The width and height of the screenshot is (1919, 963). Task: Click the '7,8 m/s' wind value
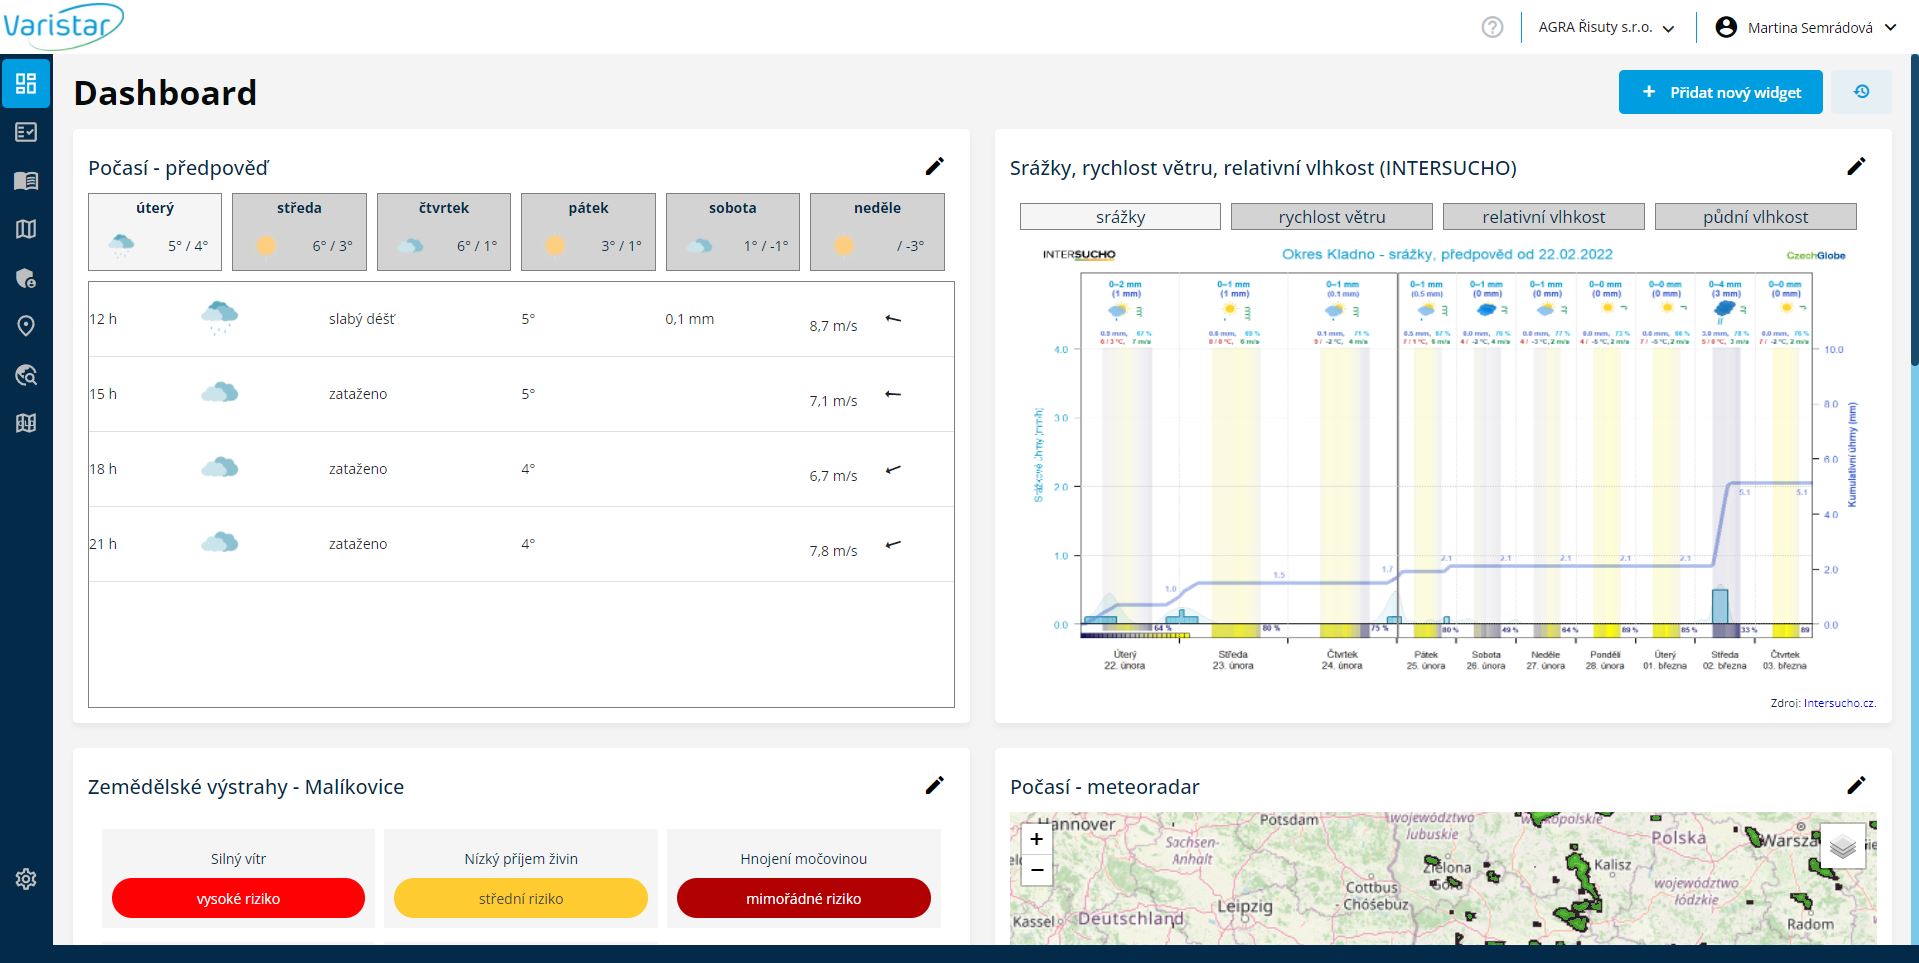click(x=833, y=551)
